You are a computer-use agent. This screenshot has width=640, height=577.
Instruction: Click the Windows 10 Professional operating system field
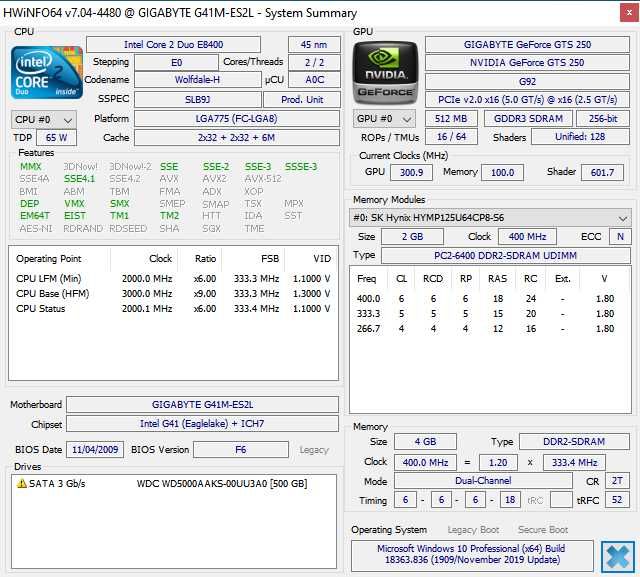coord(472,555)
